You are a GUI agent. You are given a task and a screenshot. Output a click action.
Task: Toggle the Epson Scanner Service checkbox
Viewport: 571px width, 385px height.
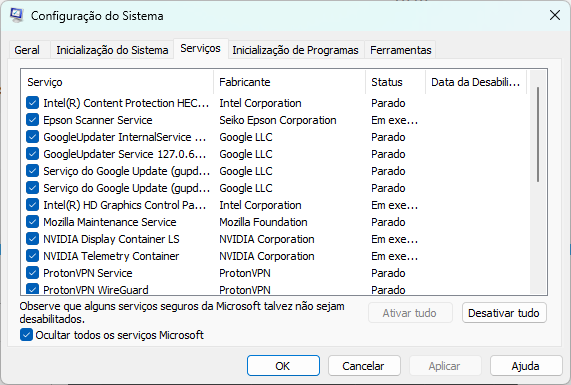pos(32,120)
